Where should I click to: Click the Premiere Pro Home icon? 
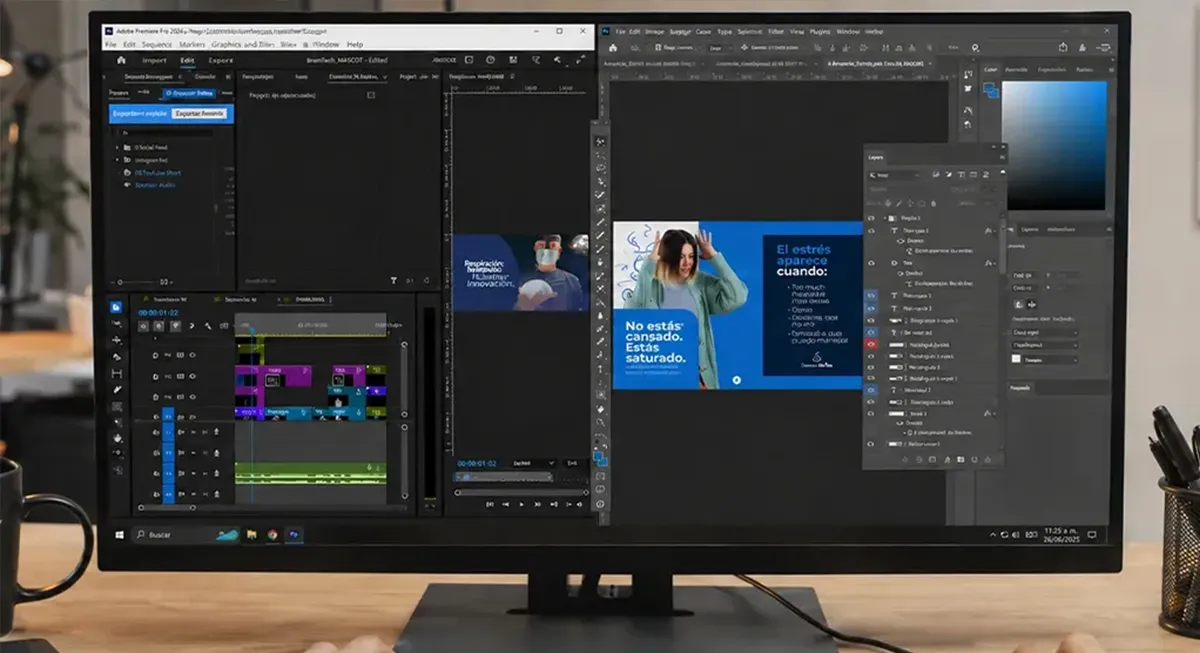click(x=121, y=60)
